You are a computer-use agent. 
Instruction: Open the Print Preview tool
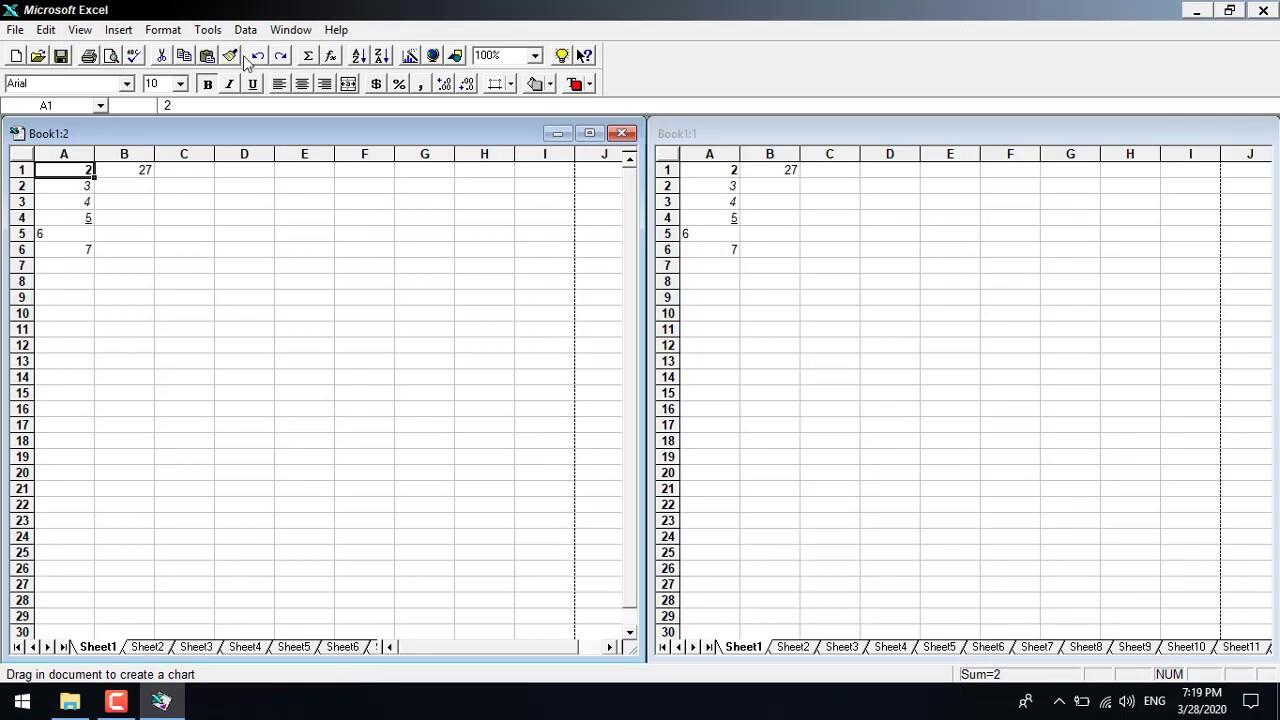point(111,56)
